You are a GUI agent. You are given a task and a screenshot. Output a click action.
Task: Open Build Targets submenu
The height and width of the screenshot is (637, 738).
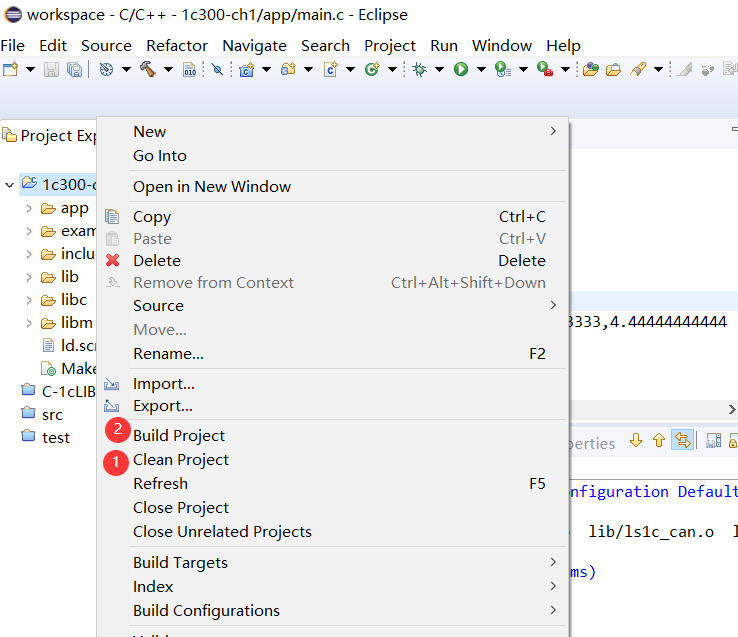(x=333, y=563)
